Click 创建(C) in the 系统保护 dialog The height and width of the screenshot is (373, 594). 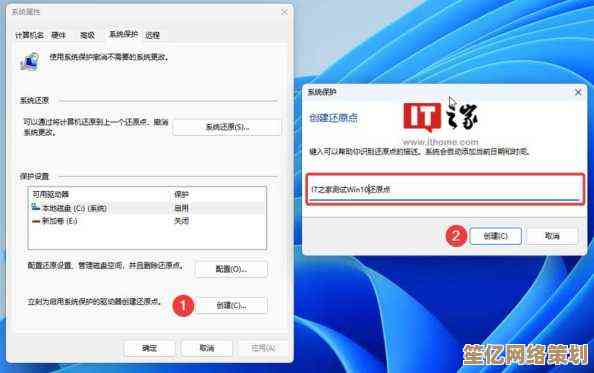(496, 236)
